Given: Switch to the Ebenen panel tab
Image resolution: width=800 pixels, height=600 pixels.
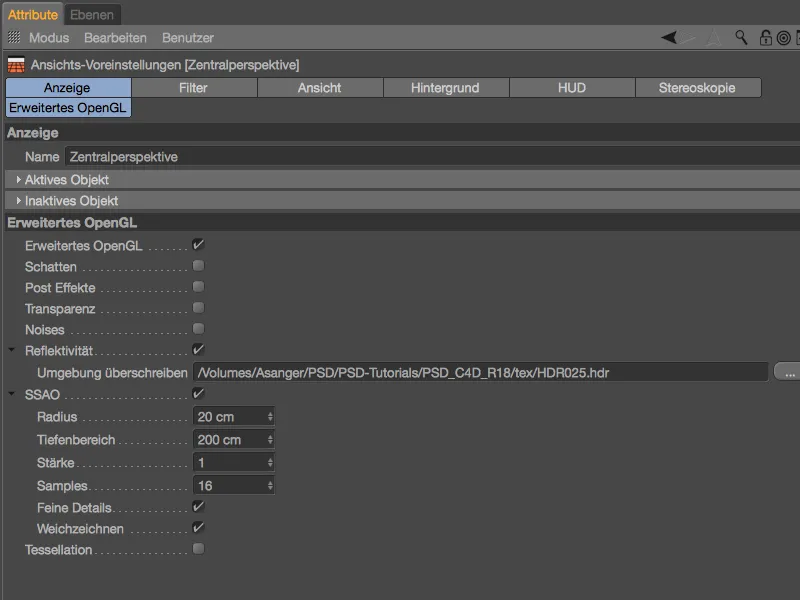Looking at the screenshot, I should coord(92,15).
